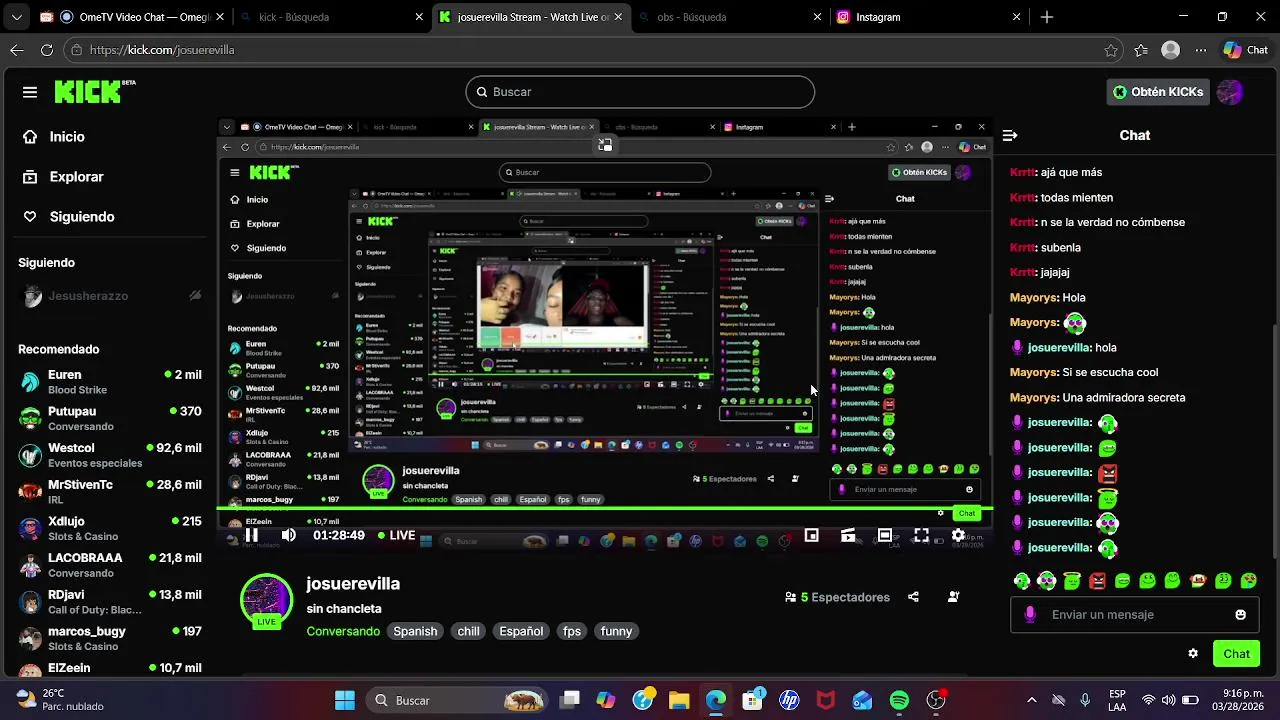The height and width of the screenshot is (720, 1280).
Task: Click Obtén KICKs button
Action: [1157, 92]
